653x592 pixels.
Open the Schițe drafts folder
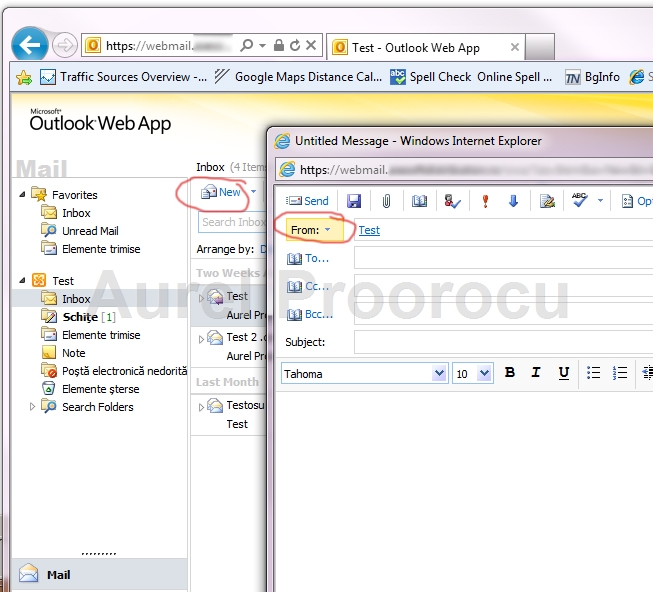(78, 317)
